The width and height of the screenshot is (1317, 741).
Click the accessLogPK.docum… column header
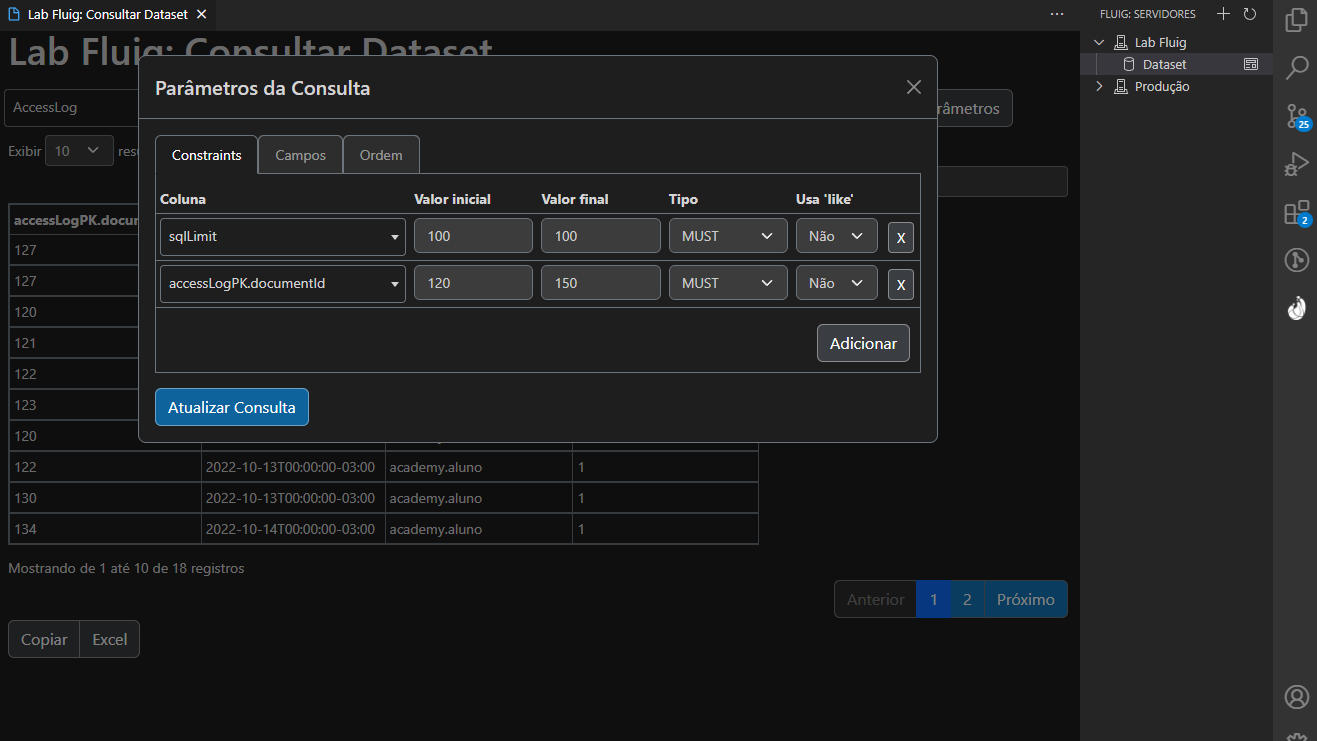[x=73, y=220]
